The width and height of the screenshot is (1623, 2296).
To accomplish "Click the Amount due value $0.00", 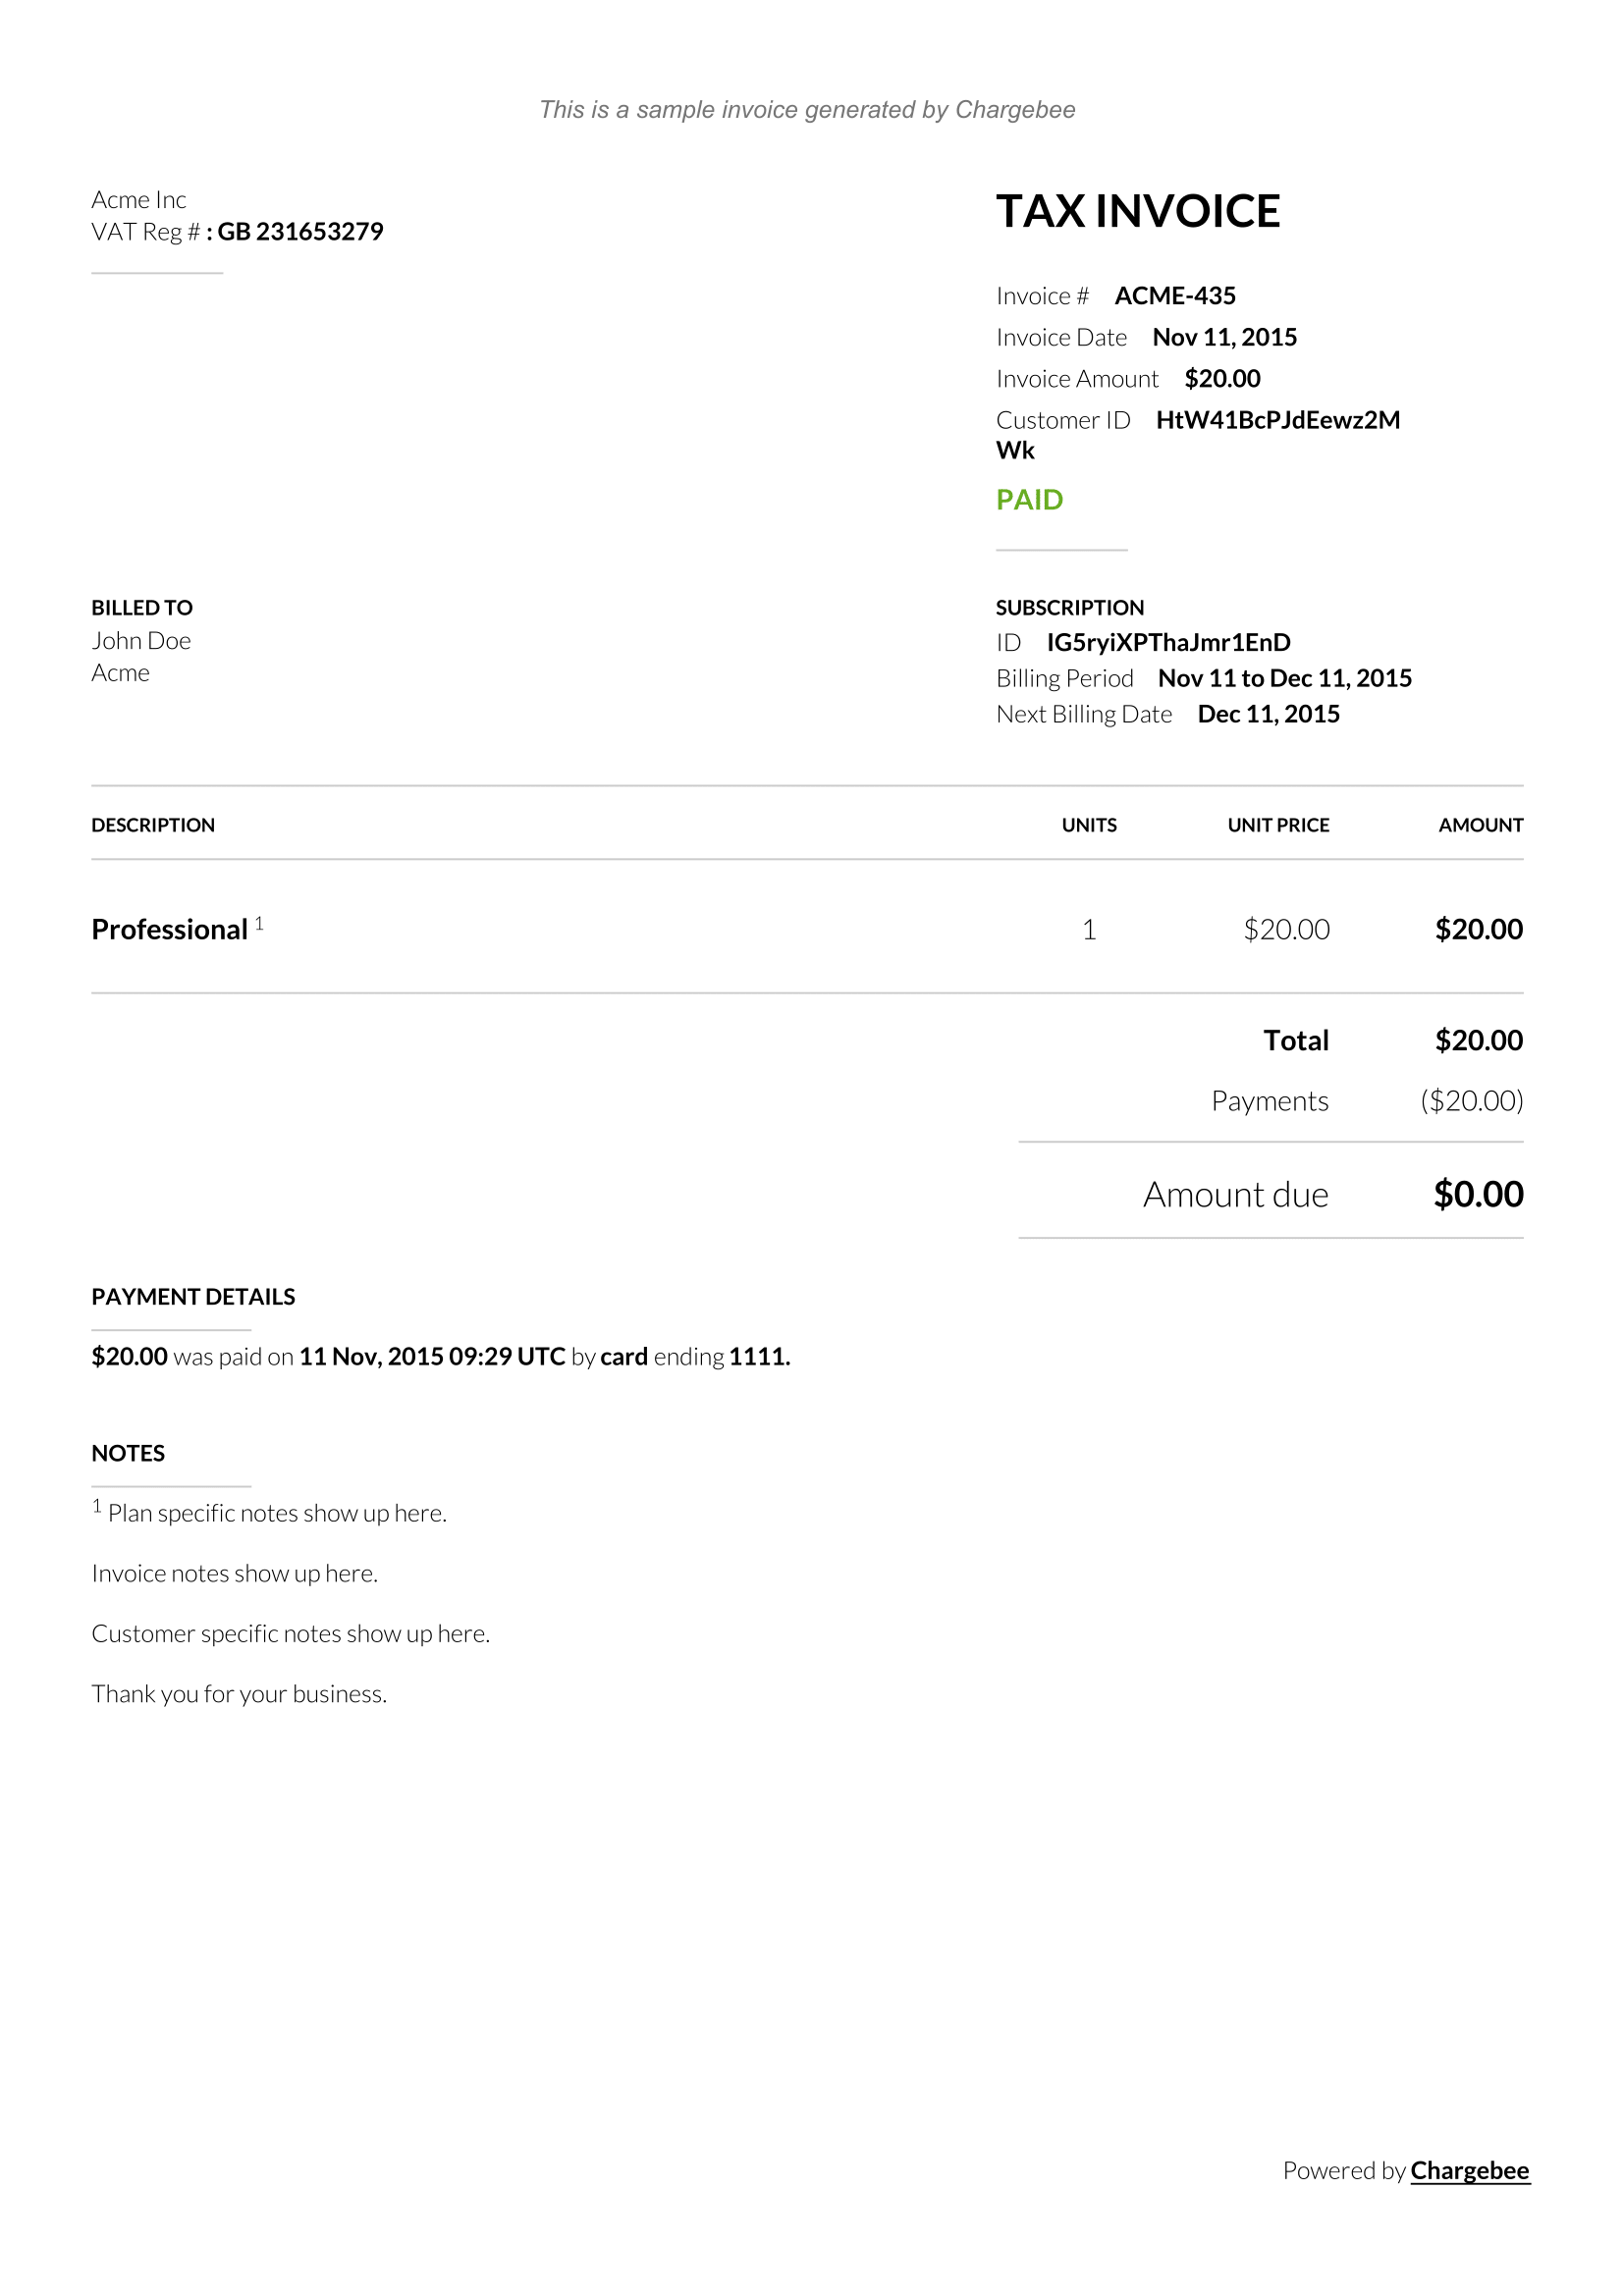I will point(1478,1194).
